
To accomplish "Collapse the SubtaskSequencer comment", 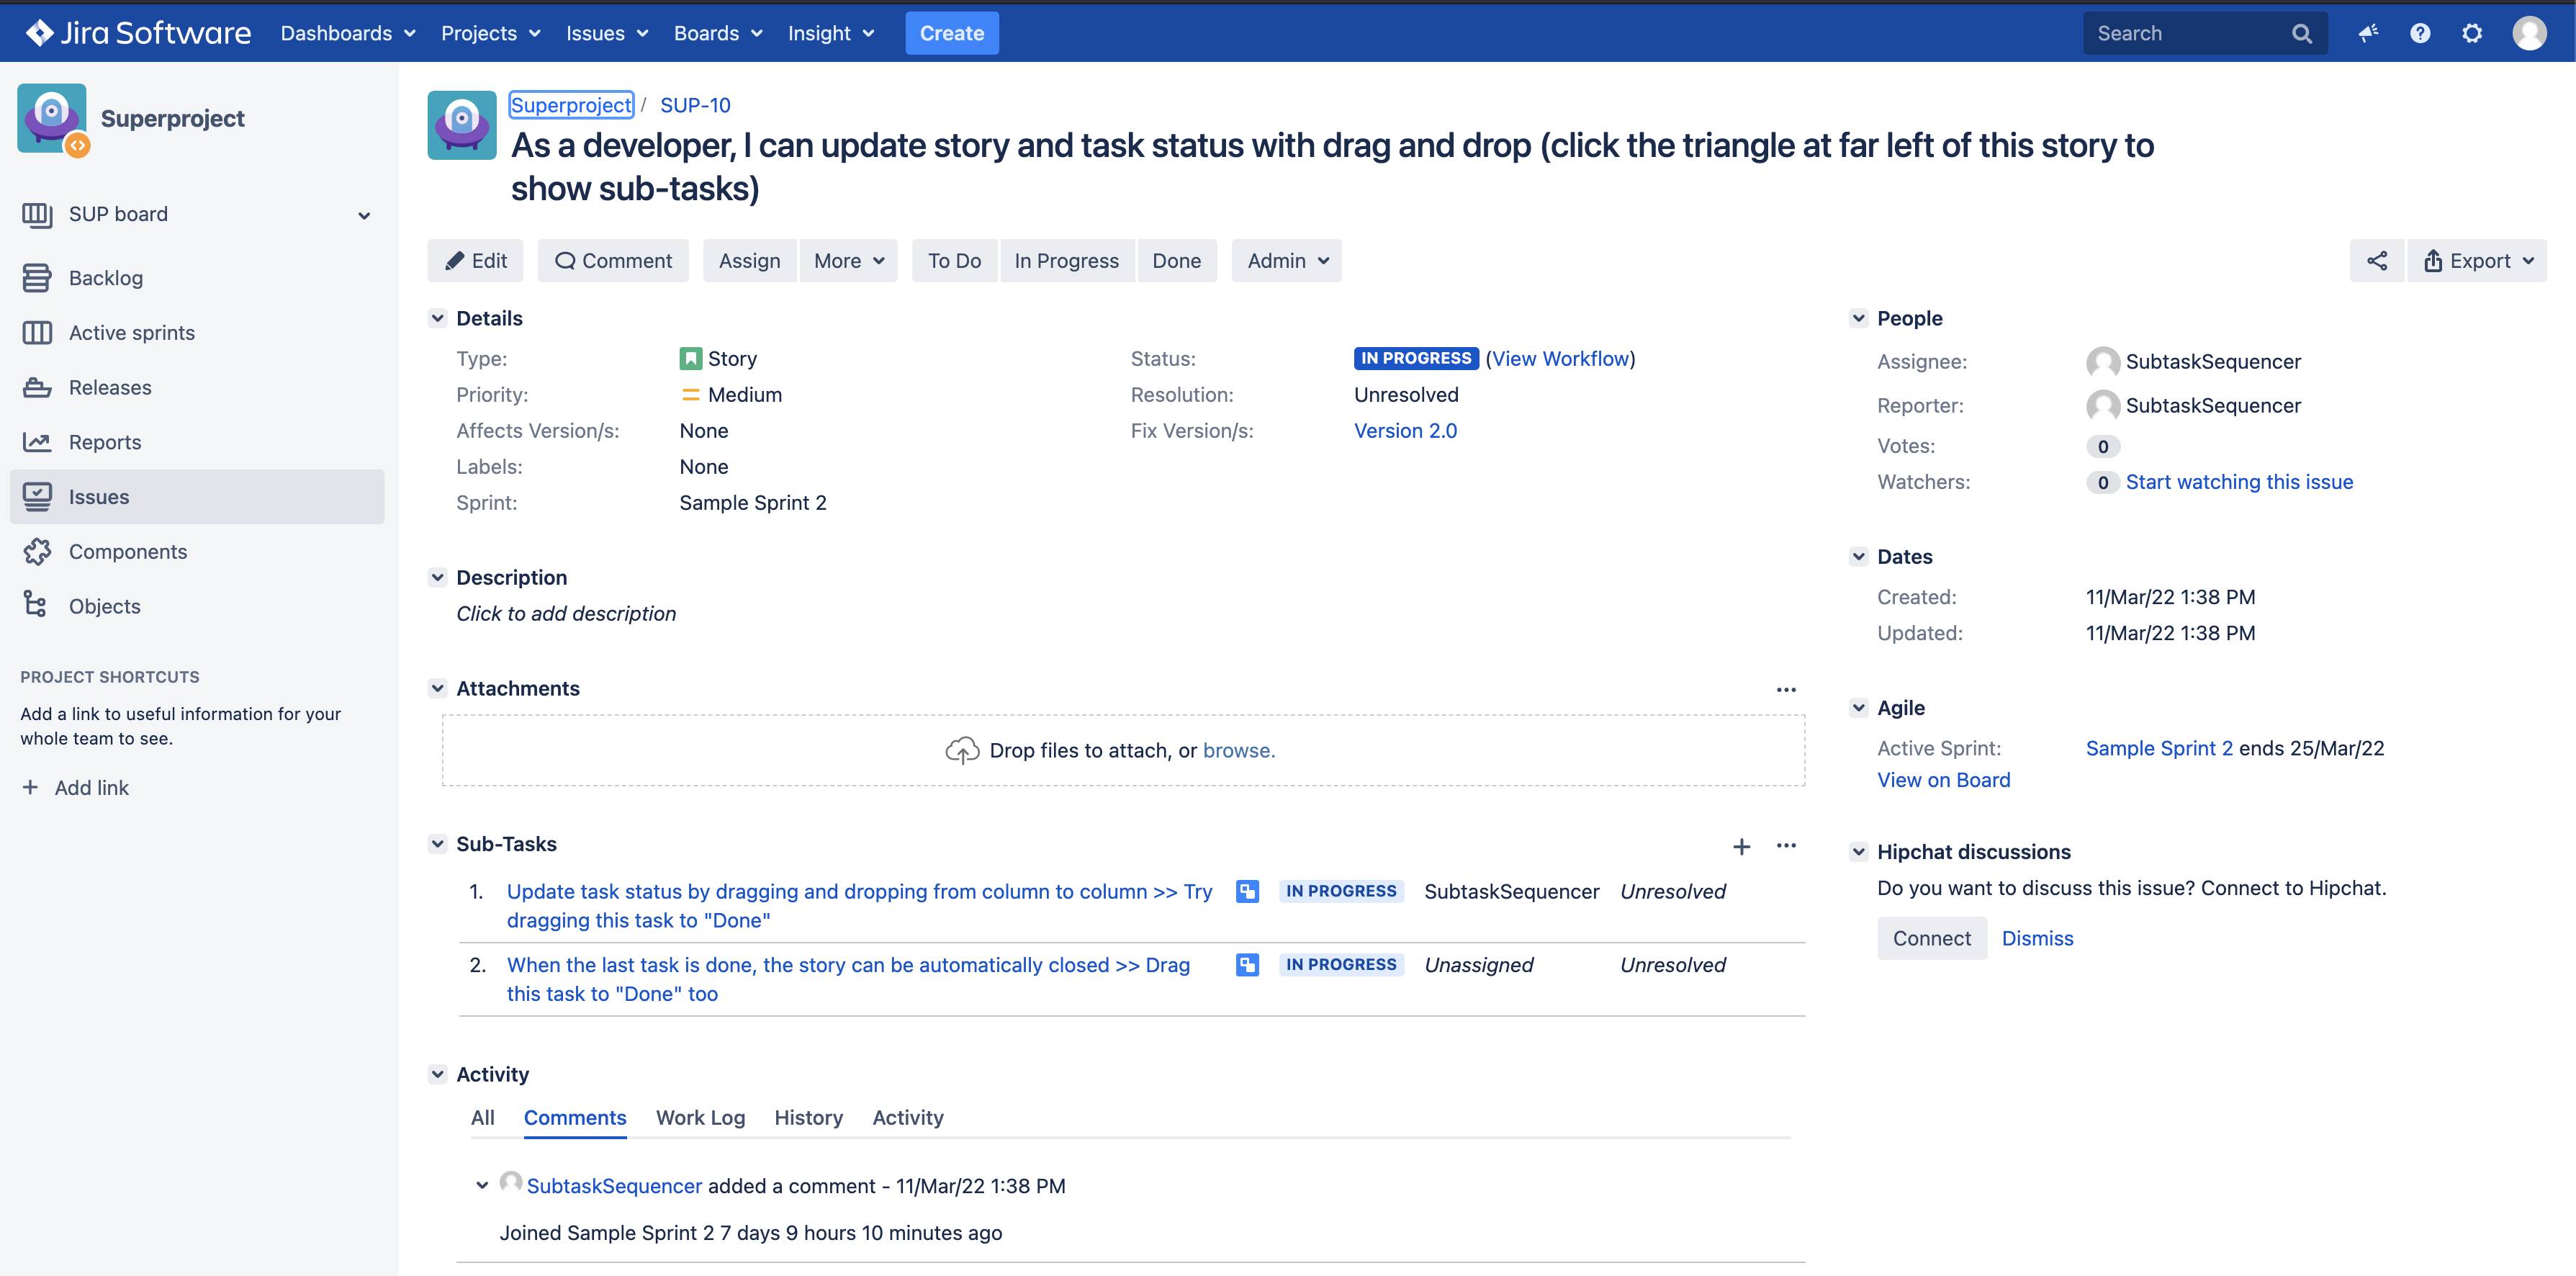I will pos(482,1186).
